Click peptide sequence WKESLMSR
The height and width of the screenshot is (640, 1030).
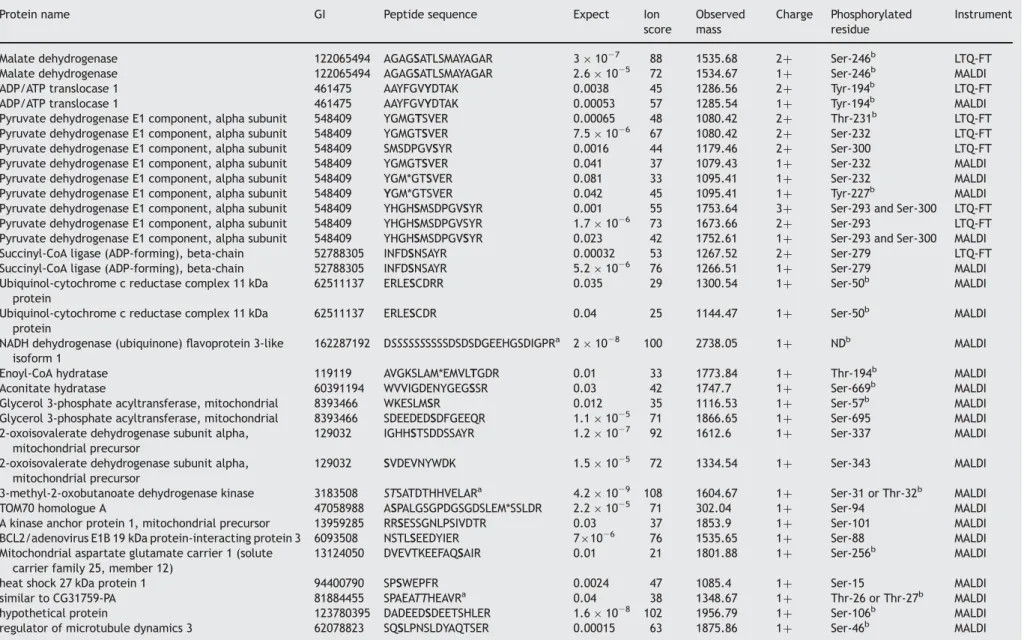(x=412, y=403)
